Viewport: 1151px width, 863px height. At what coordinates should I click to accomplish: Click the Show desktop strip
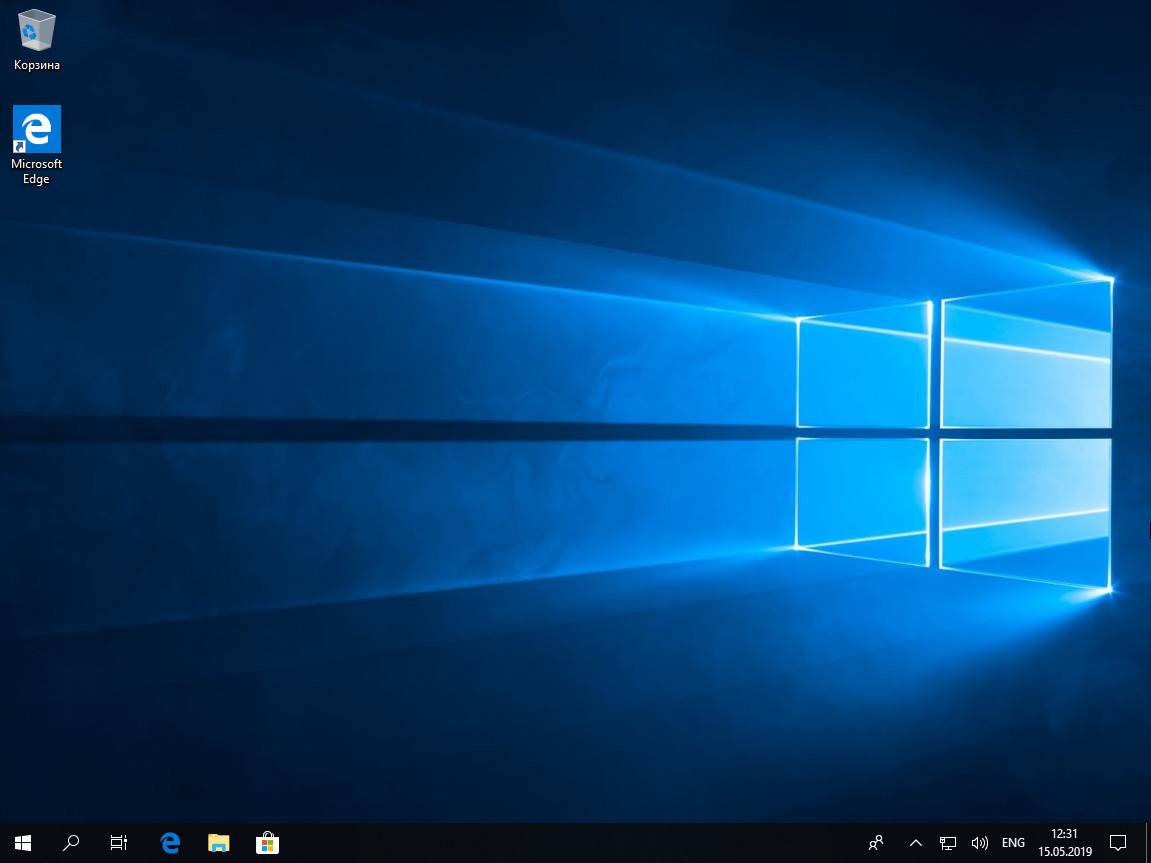[1147, 842]
